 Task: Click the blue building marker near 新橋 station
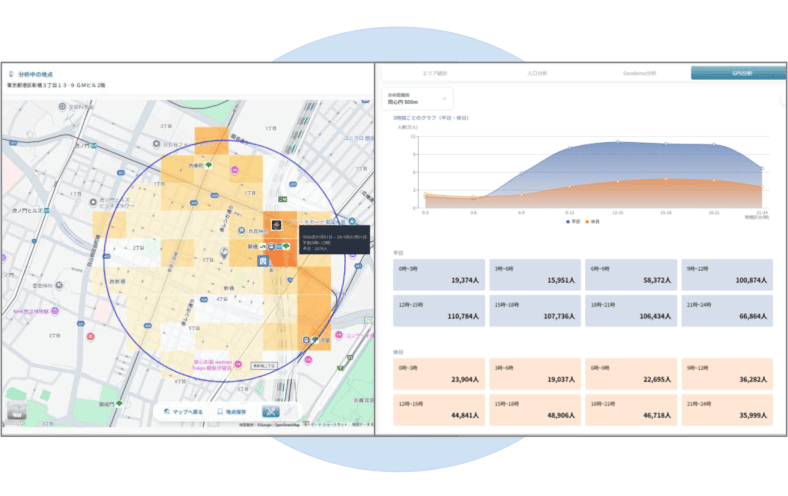[262, 261]
